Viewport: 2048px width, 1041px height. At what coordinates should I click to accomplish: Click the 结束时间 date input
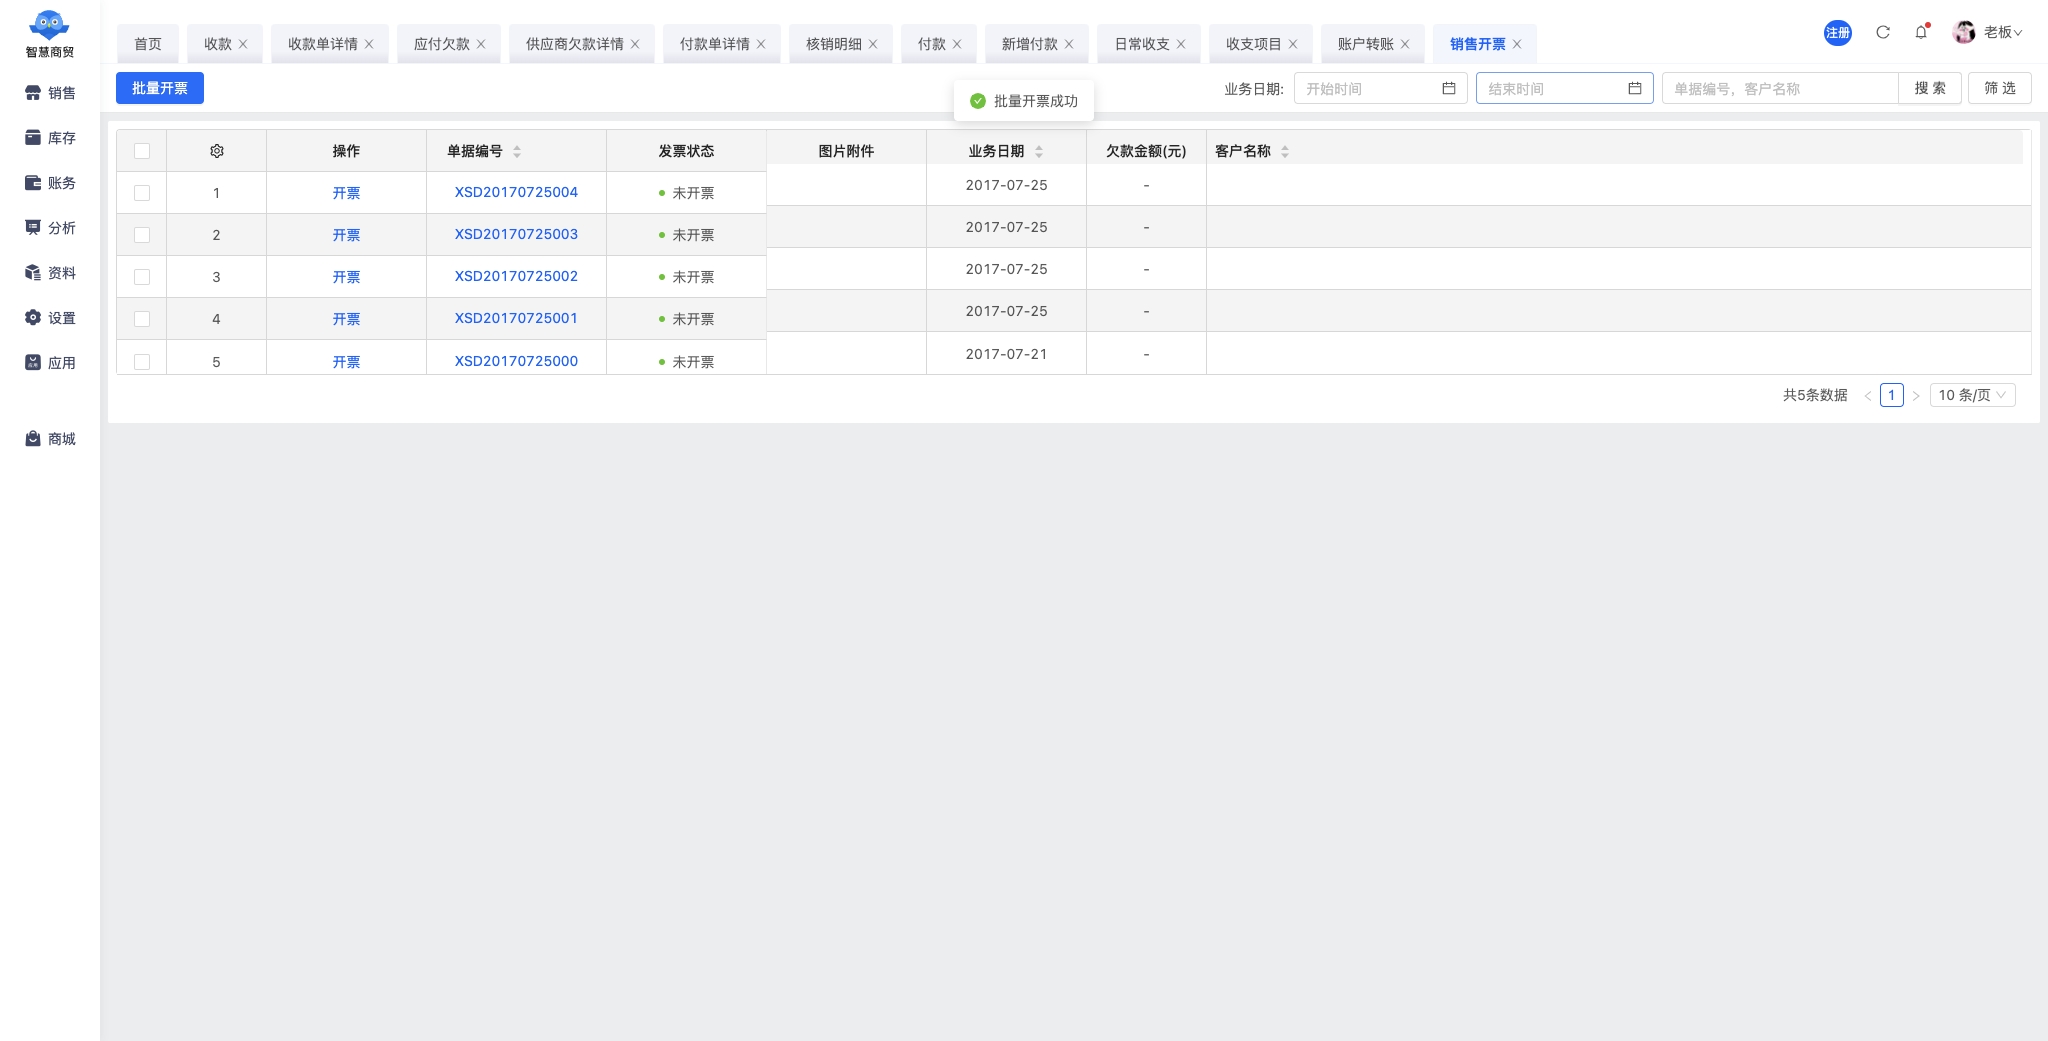(1565, 88)
